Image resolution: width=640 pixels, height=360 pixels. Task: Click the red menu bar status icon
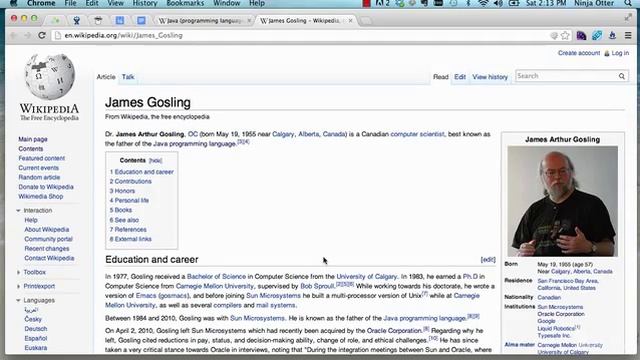tap(367, 3)
